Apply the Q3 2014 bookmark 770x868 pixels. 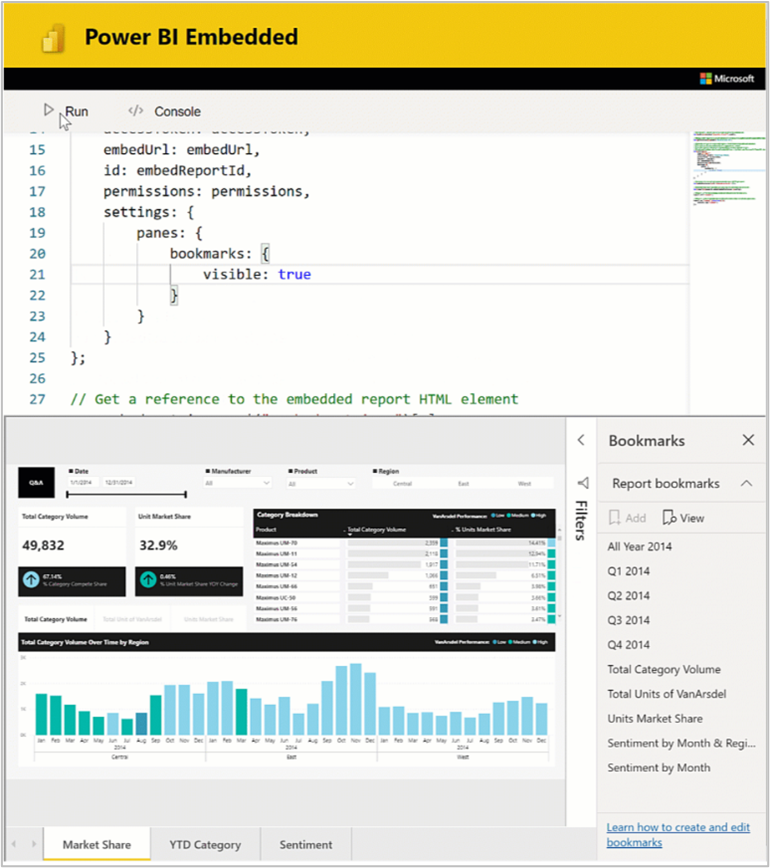click(x=628, y=620)
